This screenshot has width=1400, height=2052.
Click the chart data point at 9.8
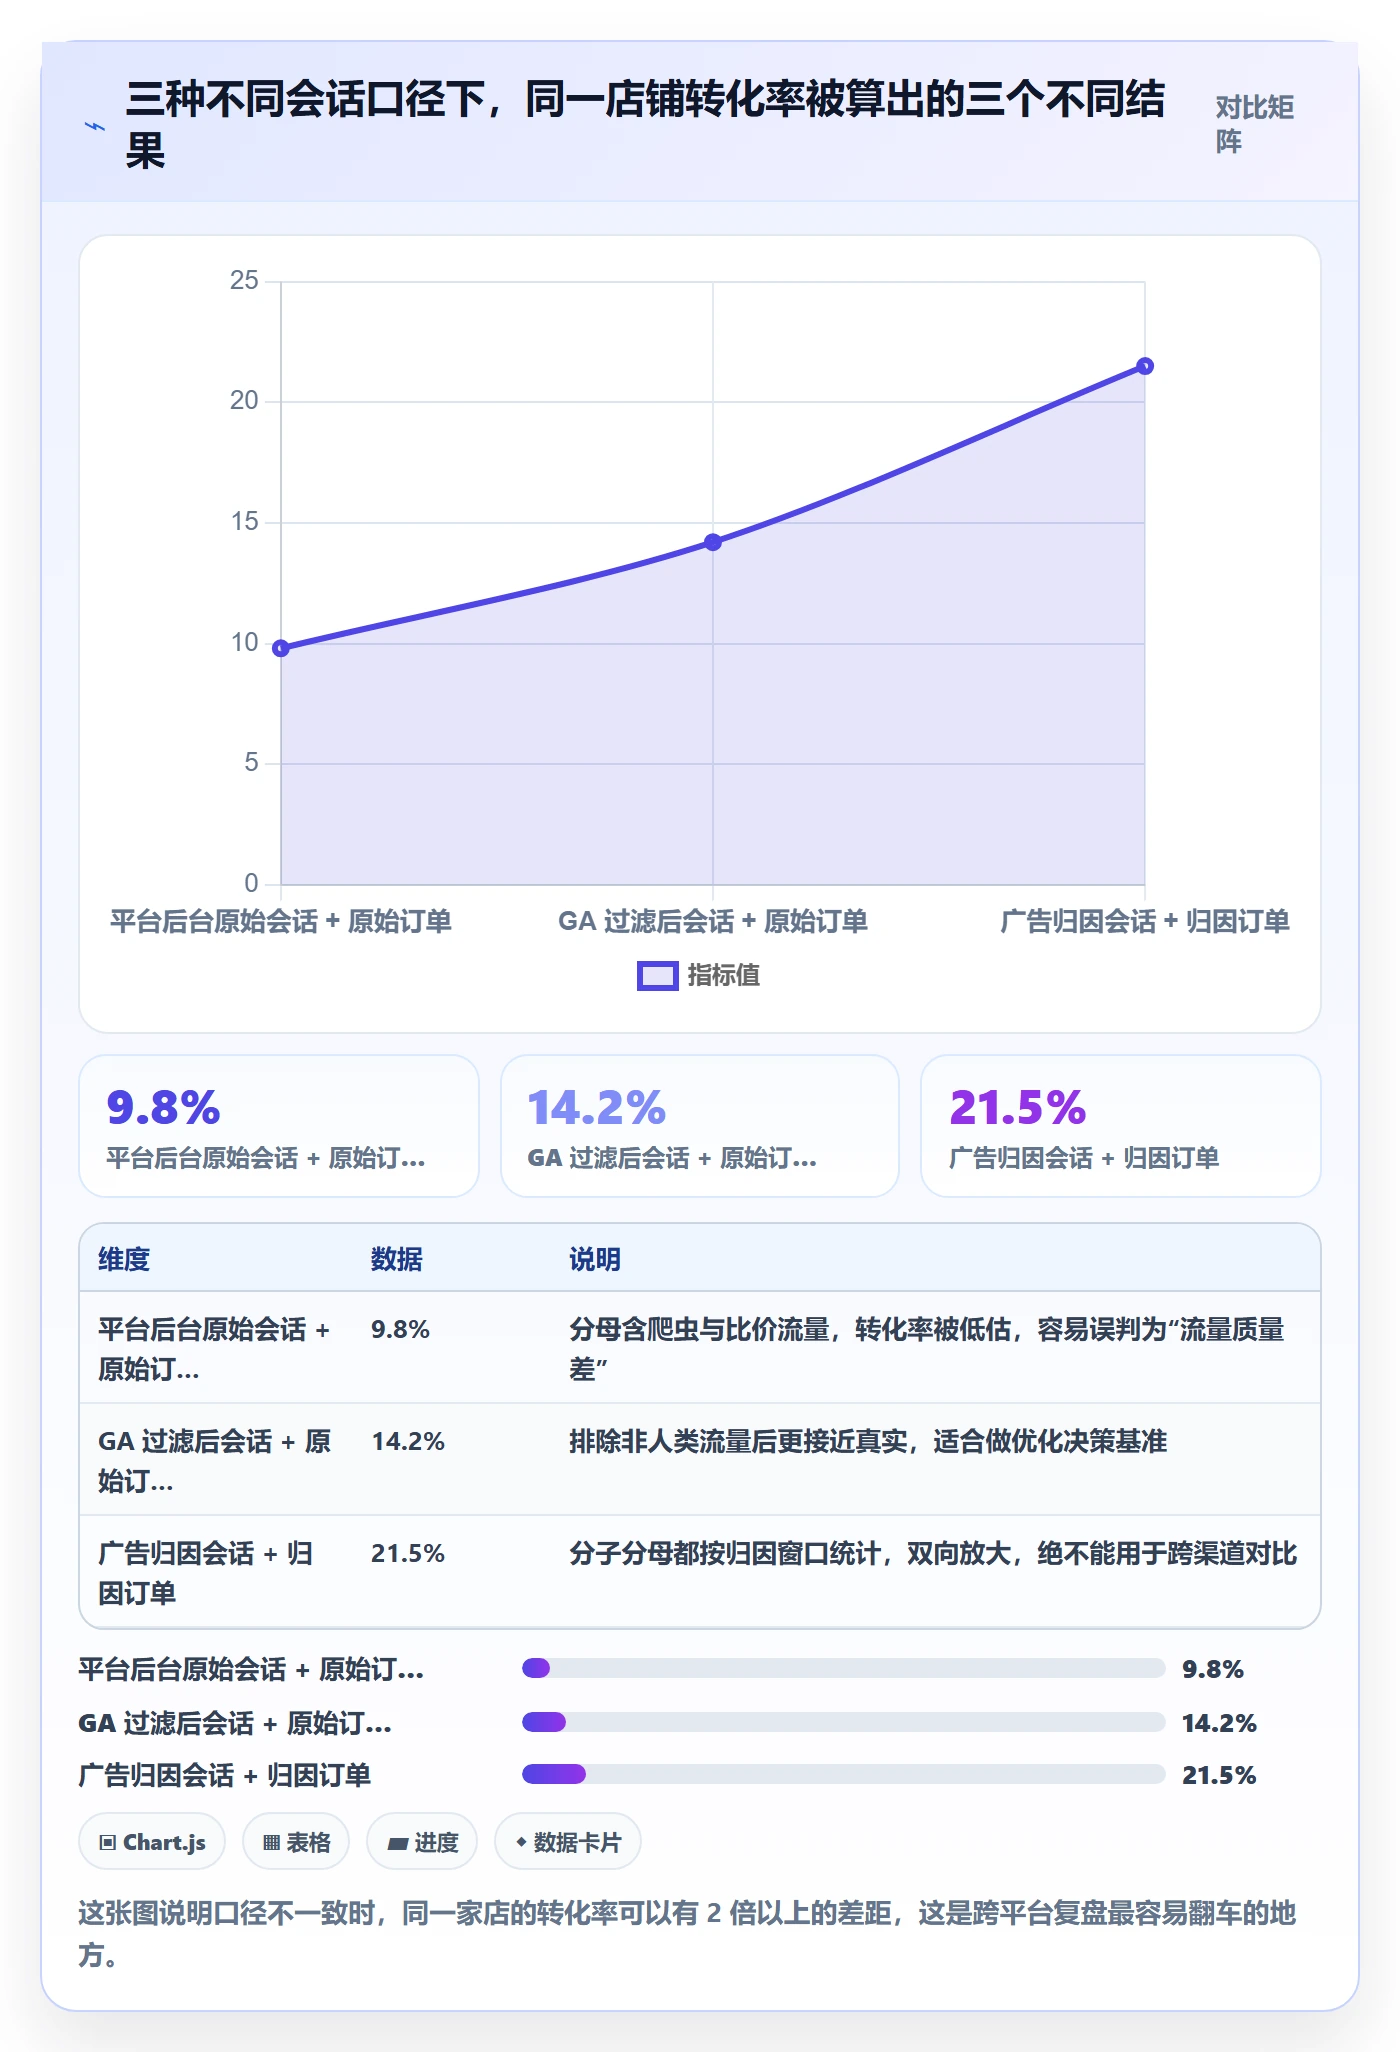pos(281,648)
